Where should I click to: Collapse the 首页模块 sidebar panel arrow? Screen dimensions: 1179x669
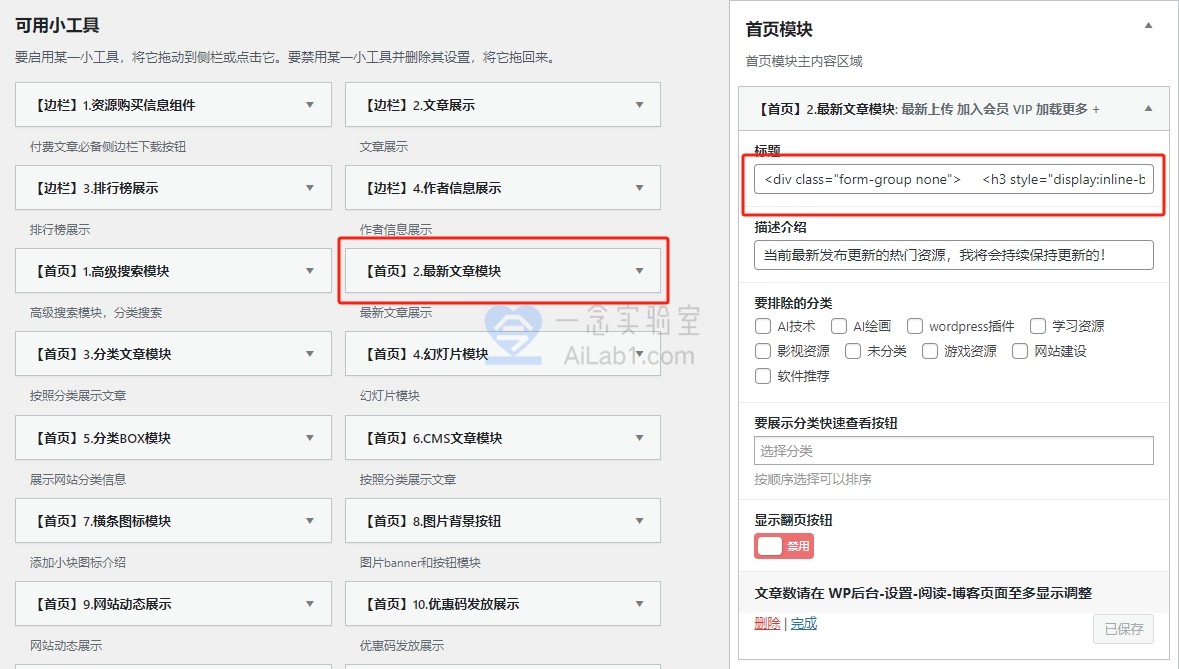point(1148,26)
